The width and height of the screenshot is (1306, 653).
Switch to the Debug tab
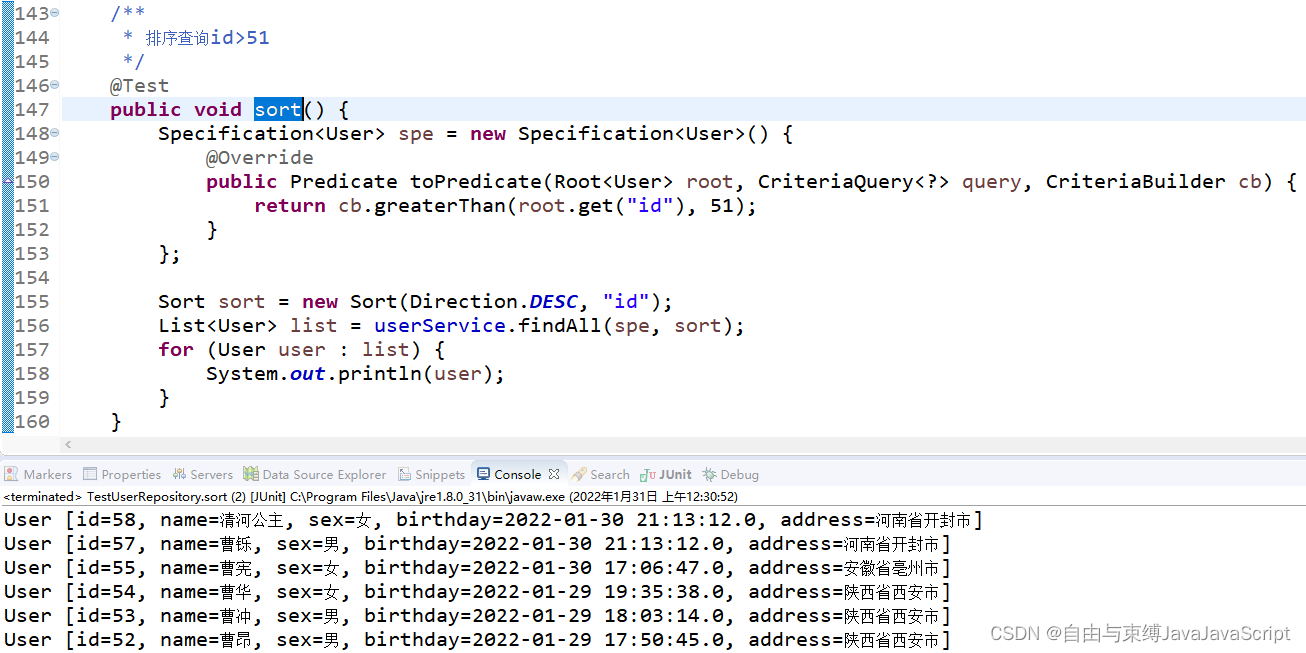pos(731,474)
